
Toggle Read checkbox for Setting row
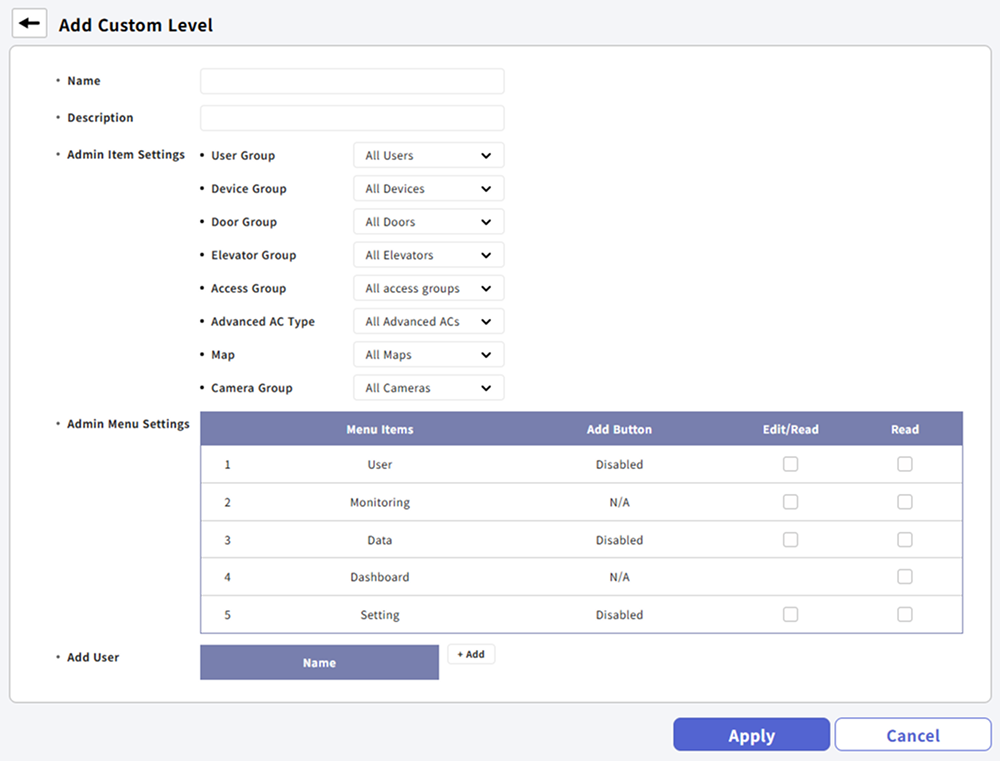pyautogui.click(x=905, y=615)
